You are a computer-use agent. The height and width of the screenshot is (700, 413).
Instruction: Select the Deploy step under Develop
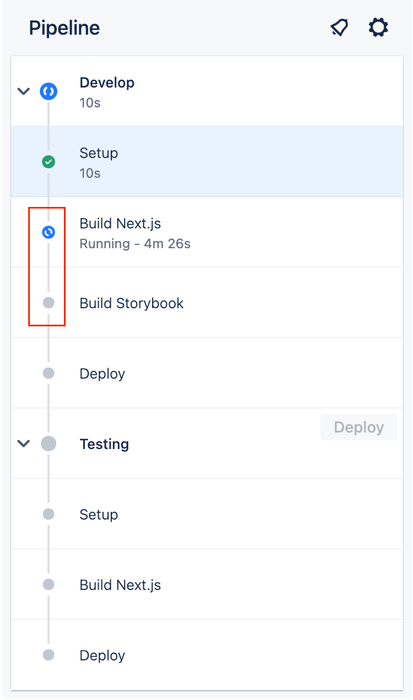click(x=207, y=373)
